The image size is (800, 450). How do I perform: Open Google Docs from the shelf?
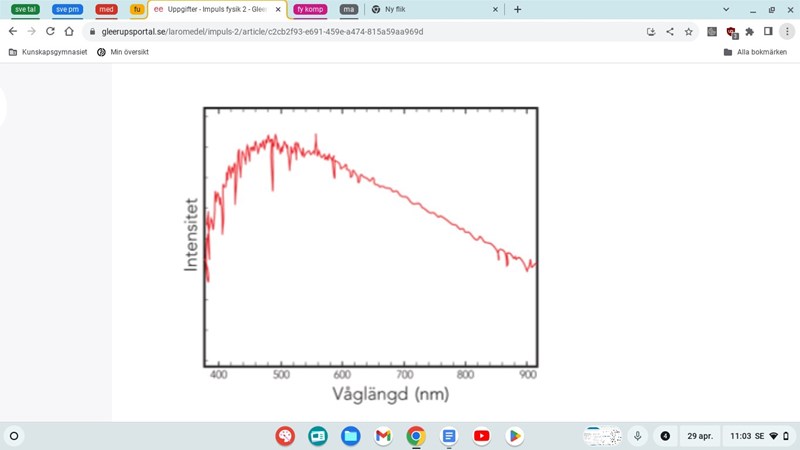(x=449, y=436)
